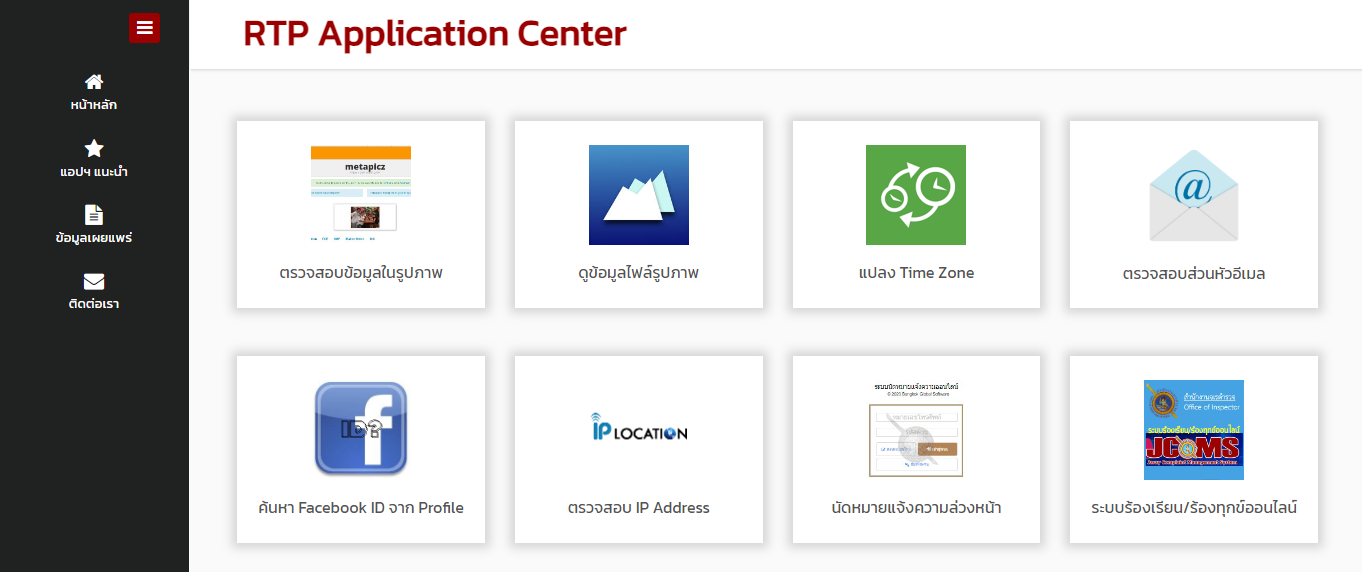This screenshot has height=572, width=1362.
Task: Click the email header envelope @ icon
Action: click(1193, 195)
